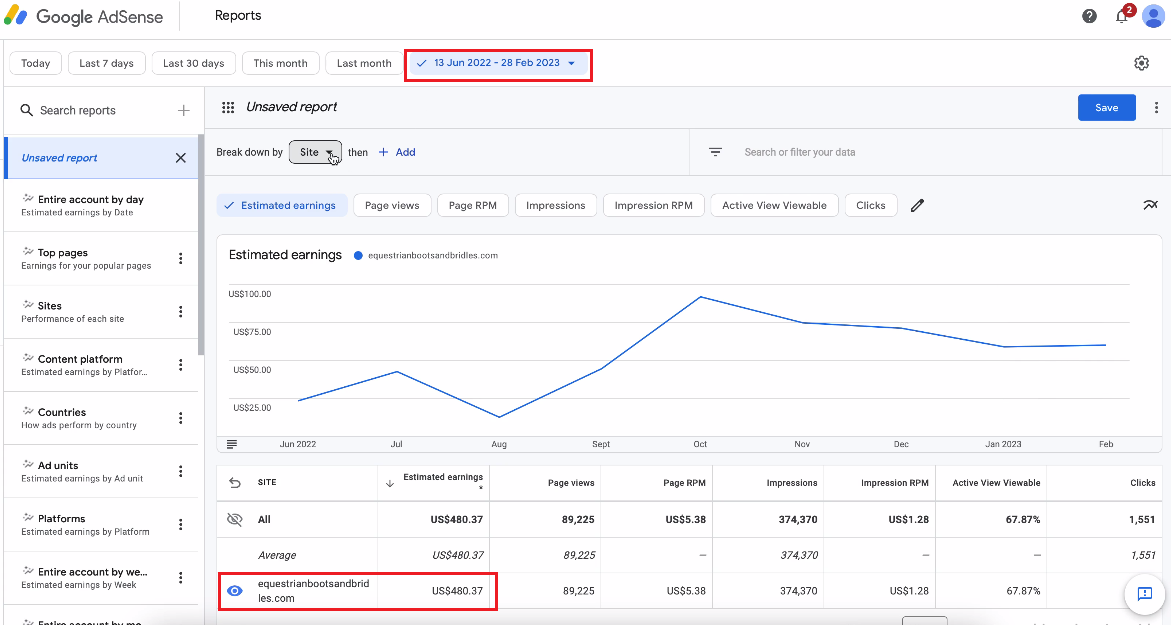
Task: Open the custom date range dropdown
Action: coord(498,64)
